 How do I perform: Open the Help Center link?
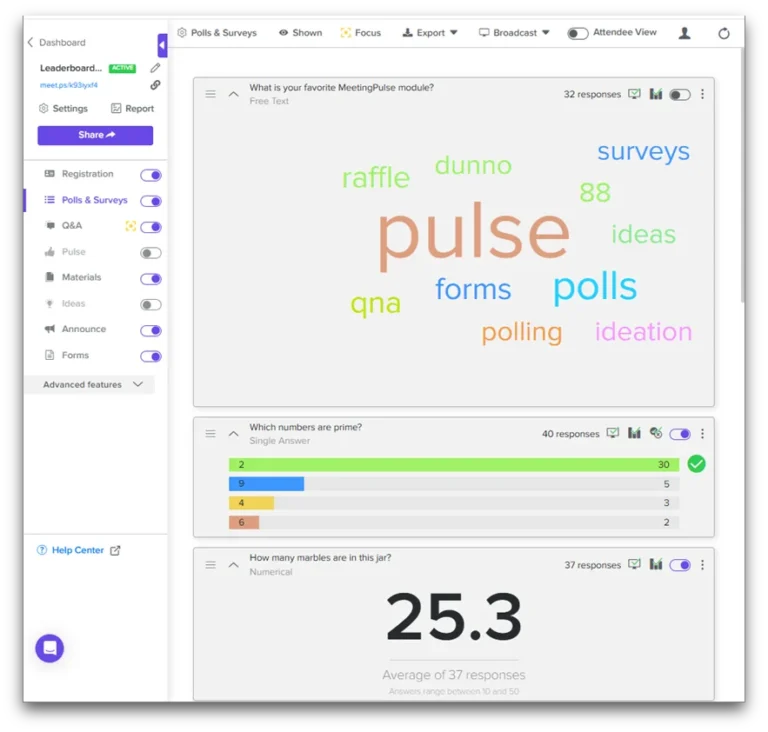point(77,550)
